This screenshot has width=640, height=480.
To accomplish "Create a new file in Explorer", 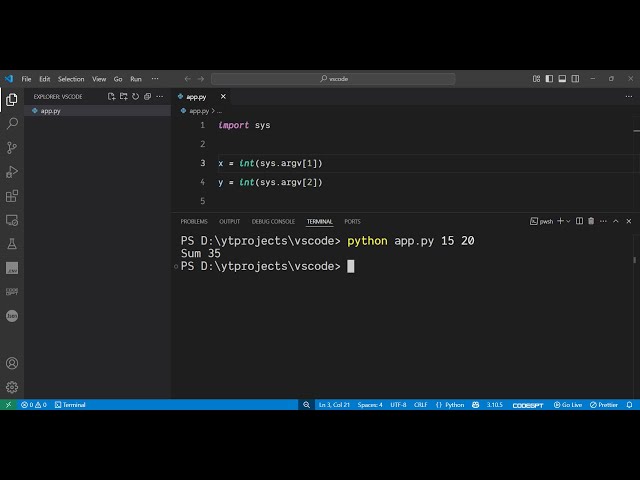I will tap(111, 96).
